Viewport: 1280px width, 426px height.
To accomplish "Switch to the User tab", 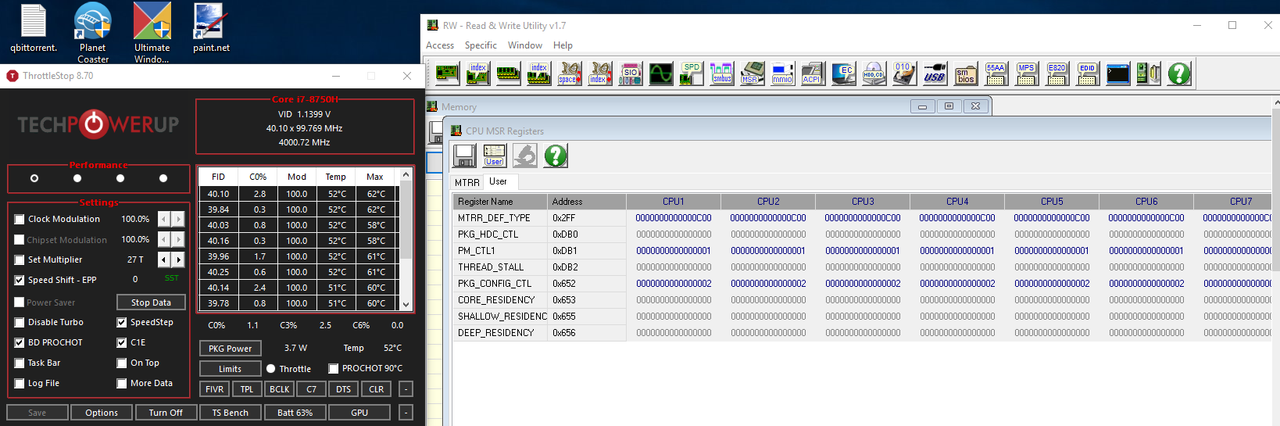I will 498,182.
